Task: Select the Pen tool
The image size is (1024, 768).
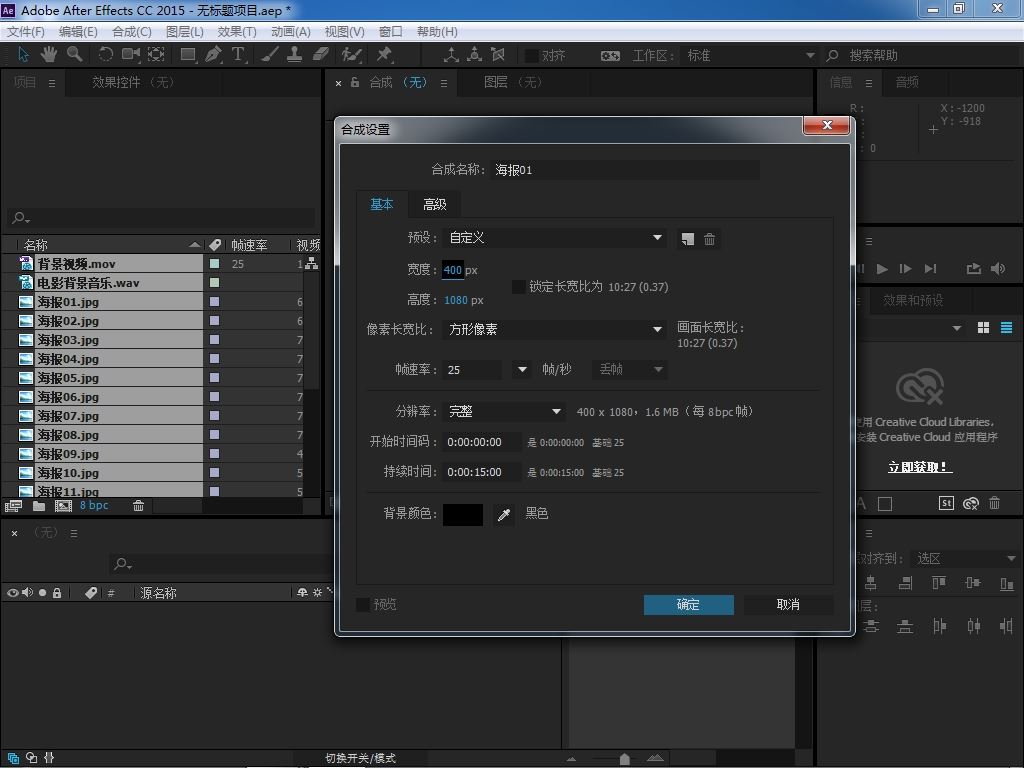Action: point(214,54)
